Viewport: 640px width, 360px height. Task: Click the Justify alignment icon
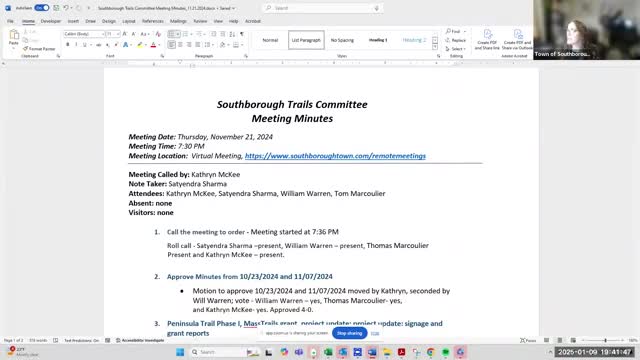pyautogui.click(x=198, y=44)
